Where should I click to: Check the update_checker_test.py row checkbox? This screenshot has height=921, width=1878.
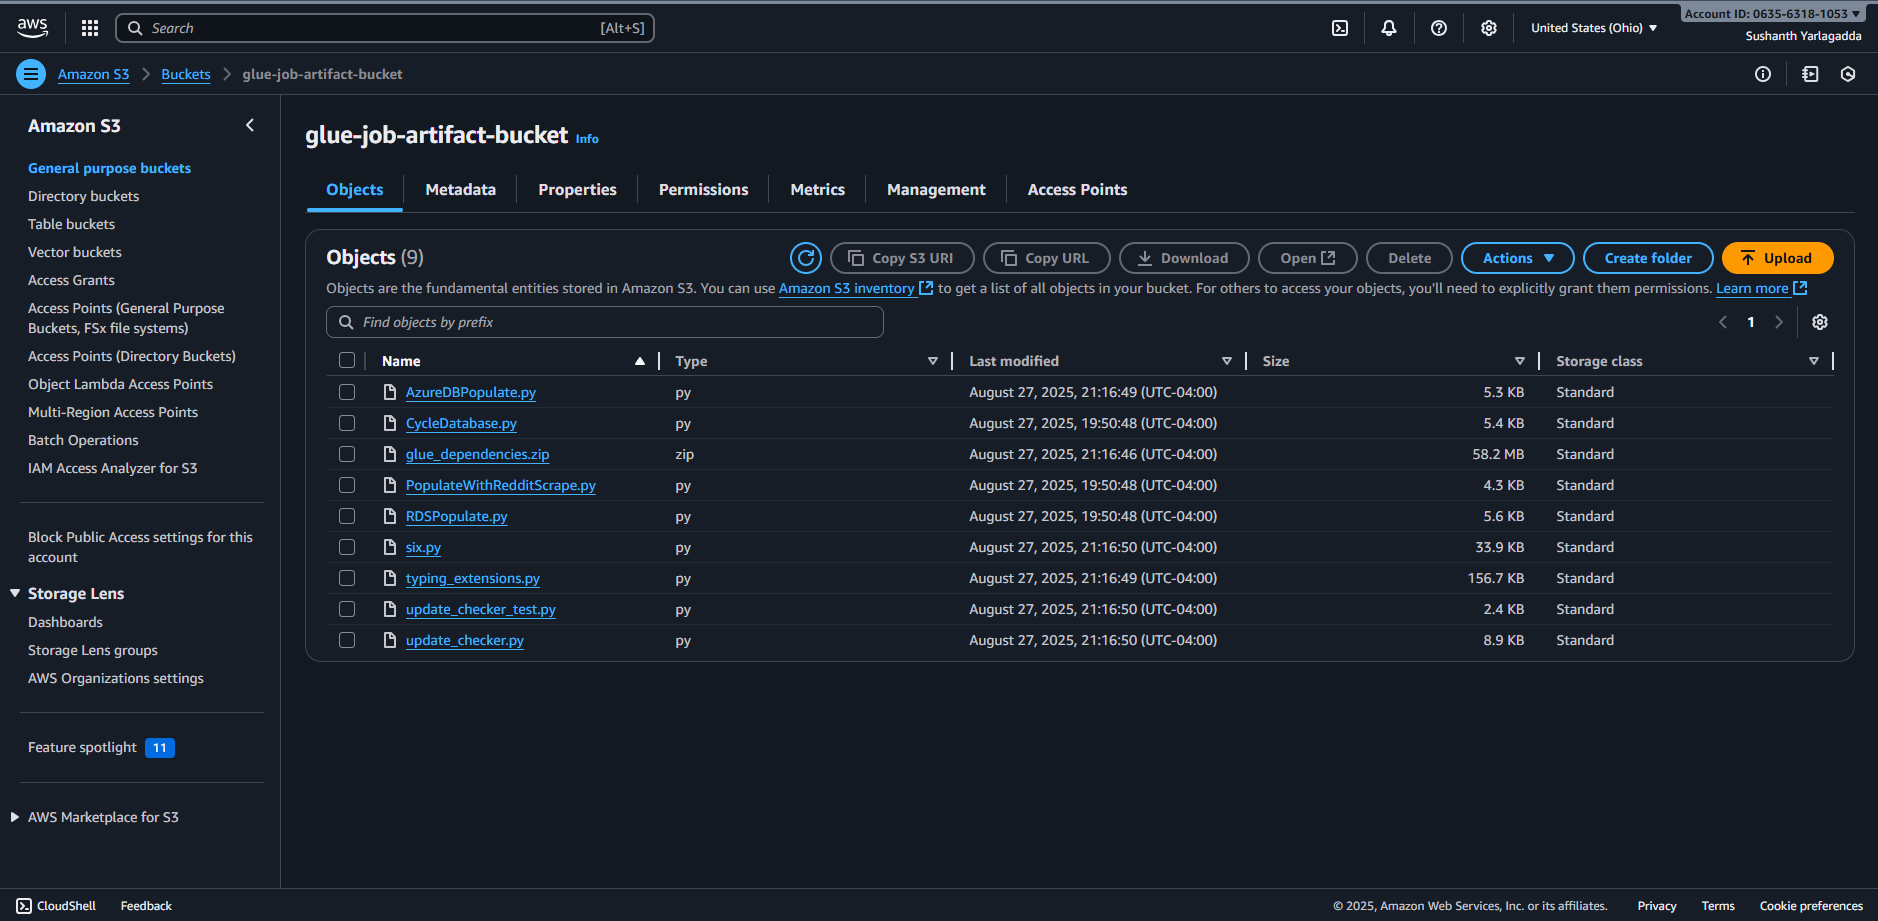(347, 609)
